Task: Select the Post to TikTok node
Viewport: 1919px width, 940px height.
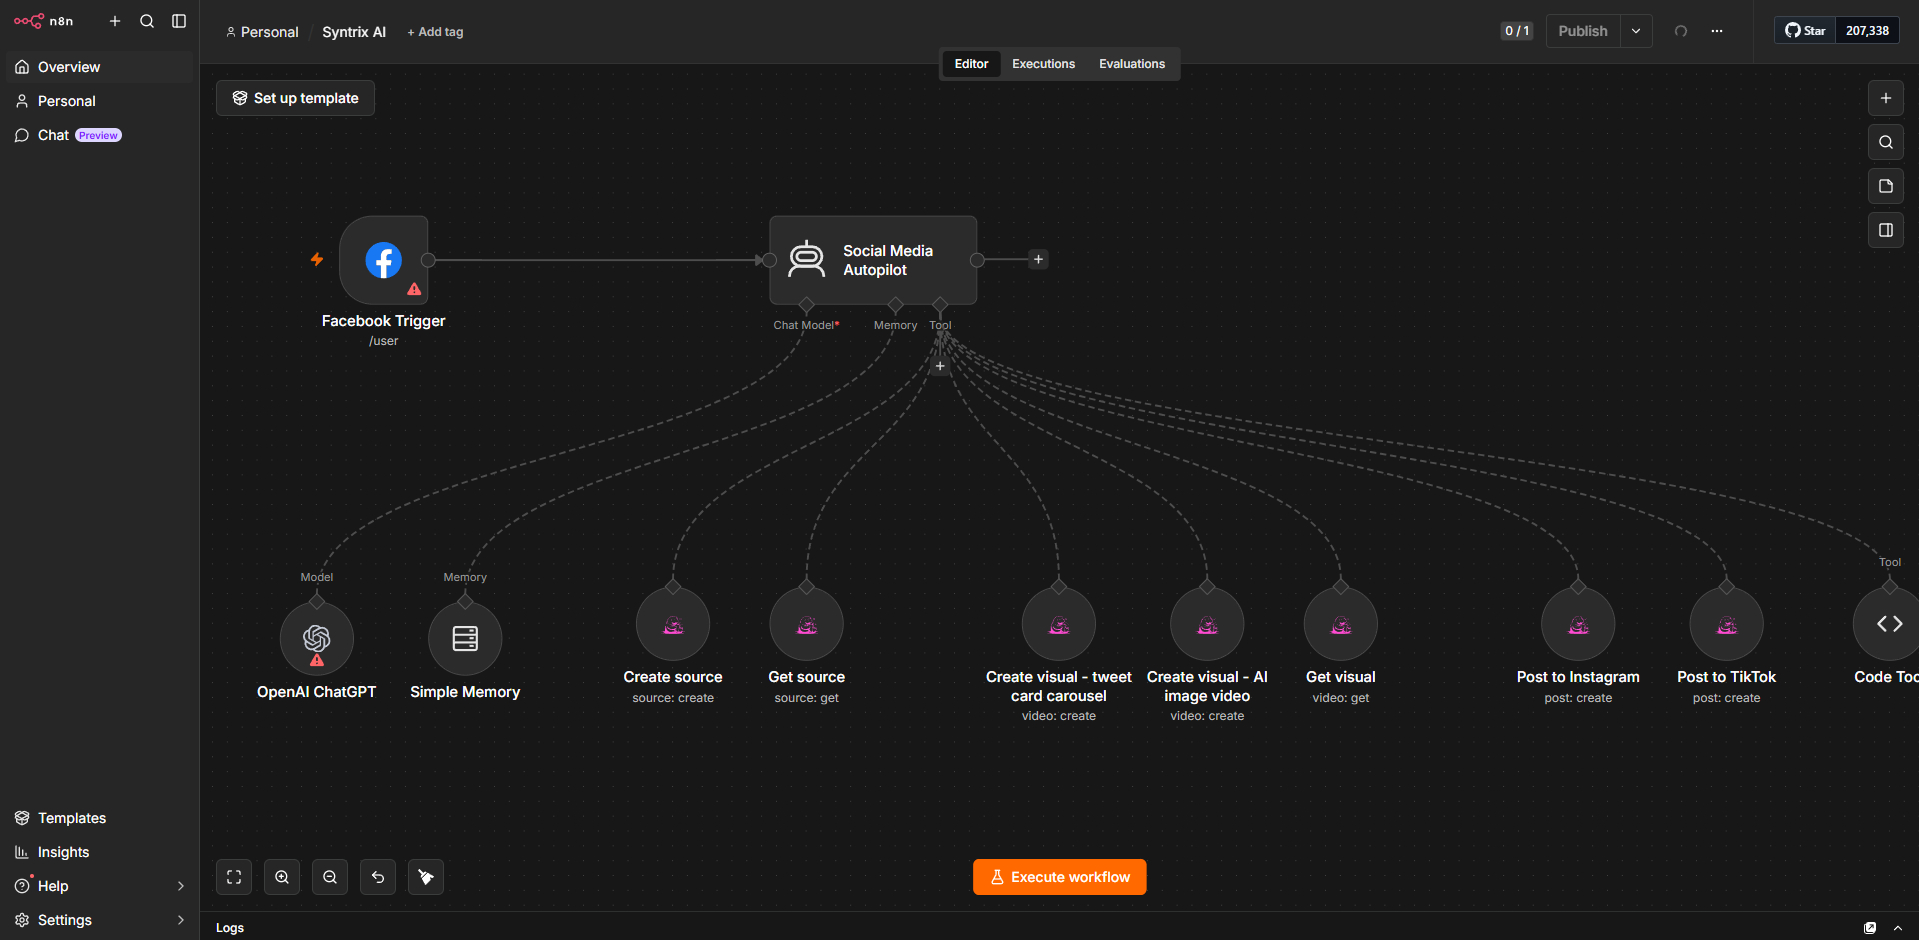Action: click(x=1727, y=624)
